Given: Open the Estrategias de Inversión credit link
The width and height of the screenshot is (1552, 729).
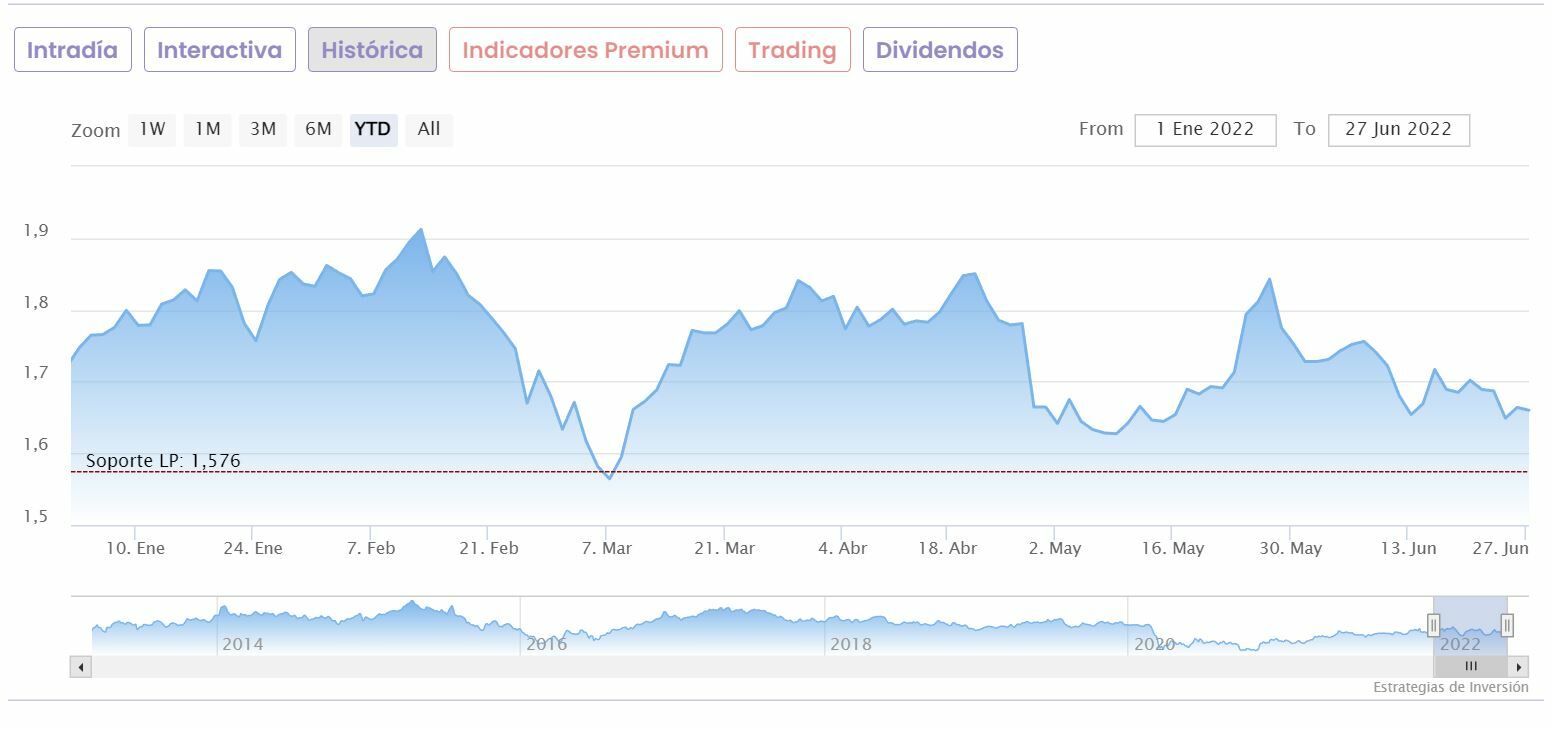Looking at the screenshot, I should (x=1450, y=688).
